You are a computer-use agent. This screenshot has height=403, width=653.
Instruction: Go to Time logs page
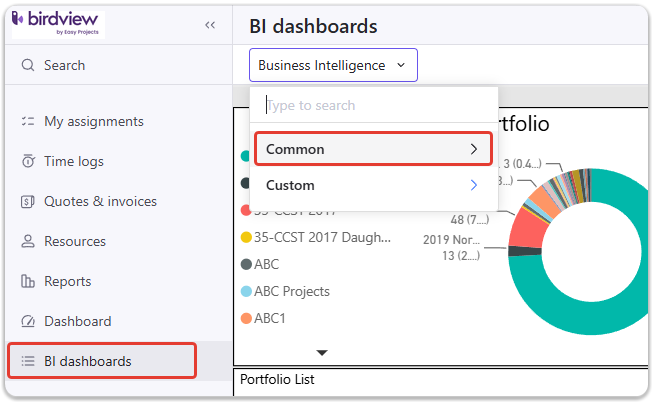click(74, 161)
